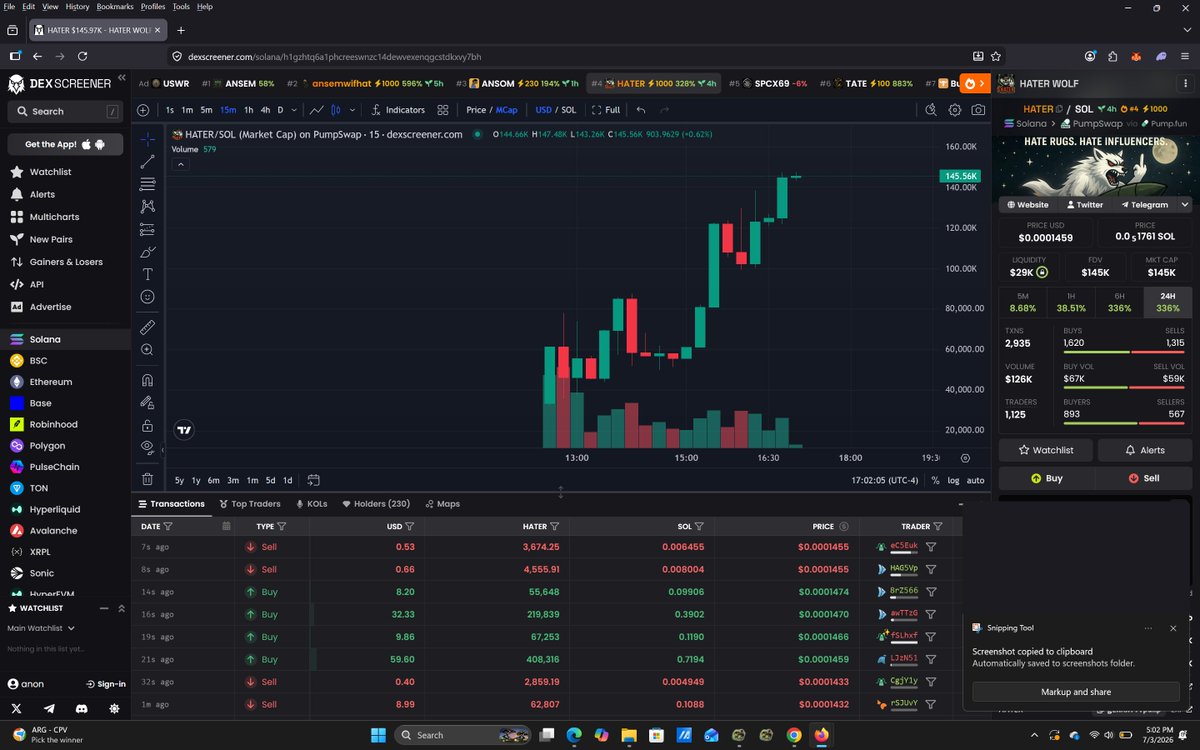The image size is (1200, 750).
Task: Open the token Twitter link
Action: coord(1083,204)
